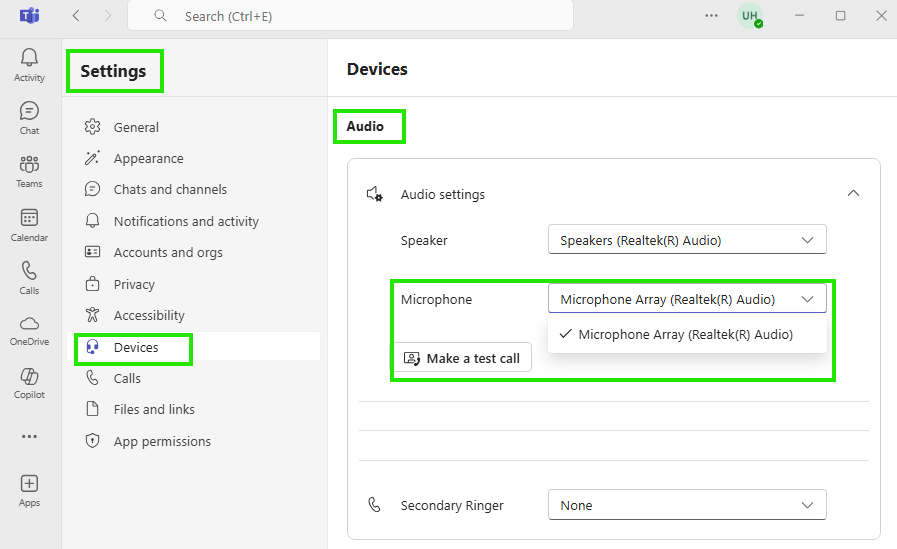
Task: Open Accounts and orgs settings
Action: tap(168, 252)
